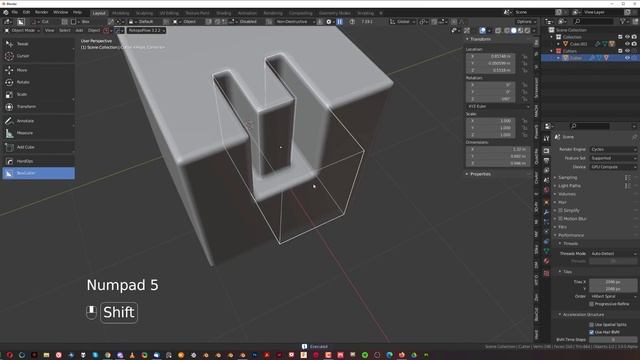Click the Tiles X value field
Viewport: 640px width, 360px height.
point(613,282)
